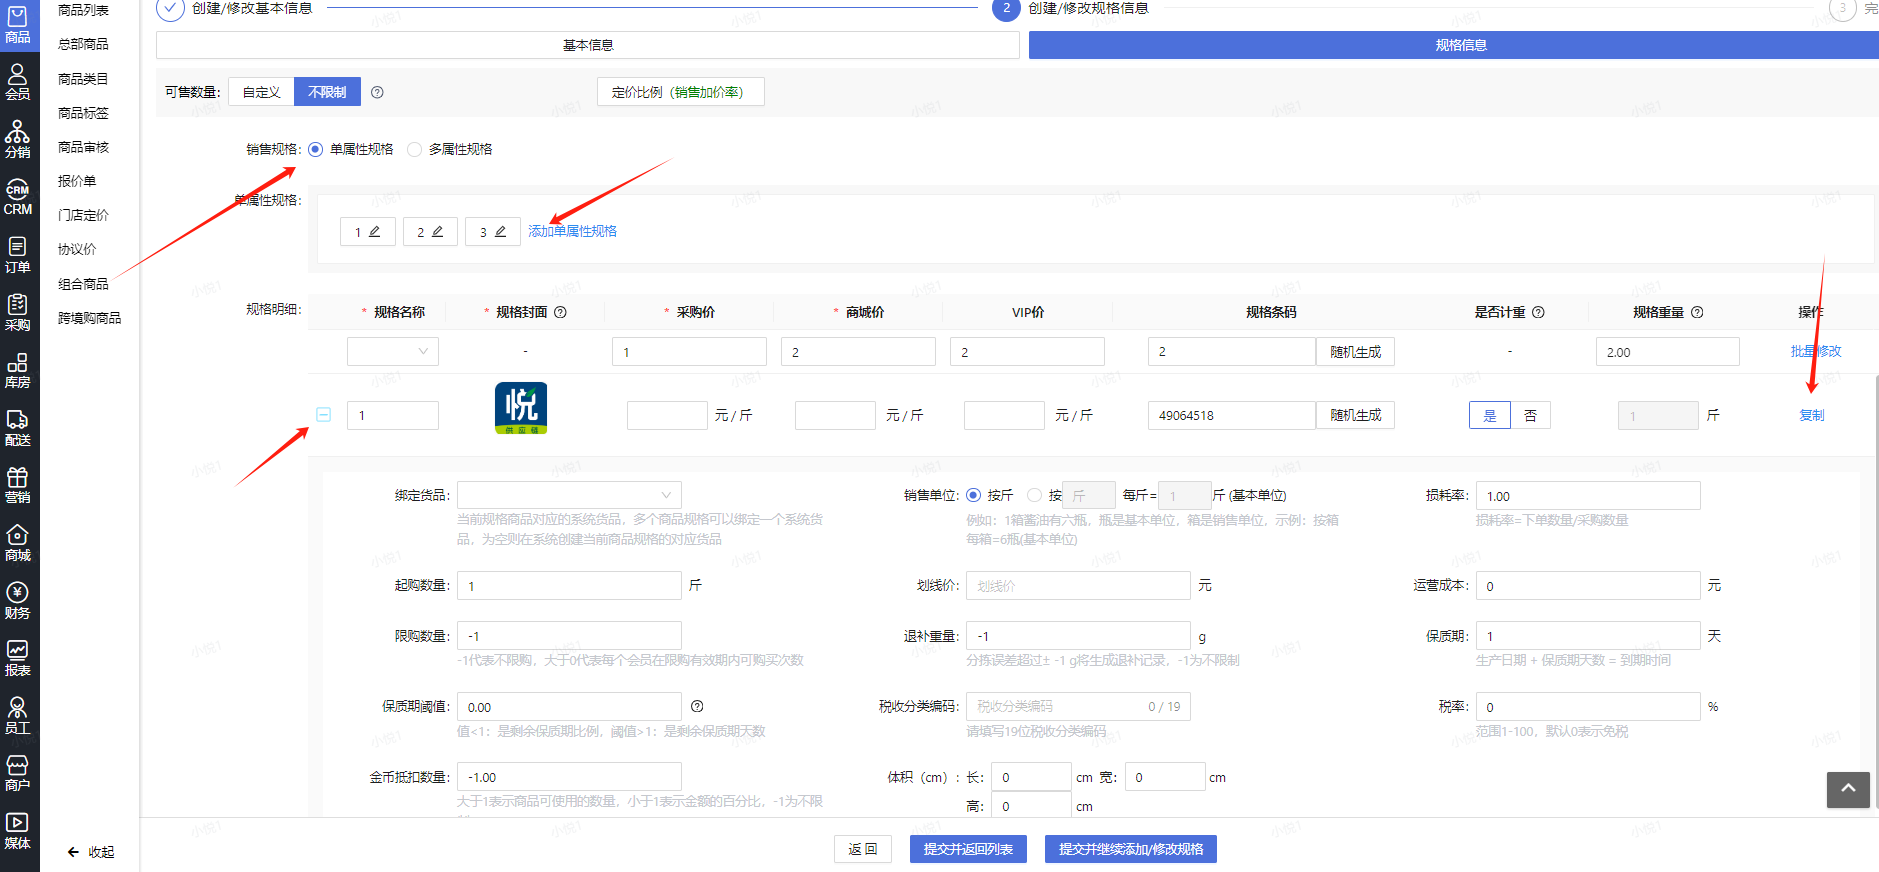Collapse sidebar with 收起
The width and height of the screenshot is (1879, 872).
click(91, 852)
